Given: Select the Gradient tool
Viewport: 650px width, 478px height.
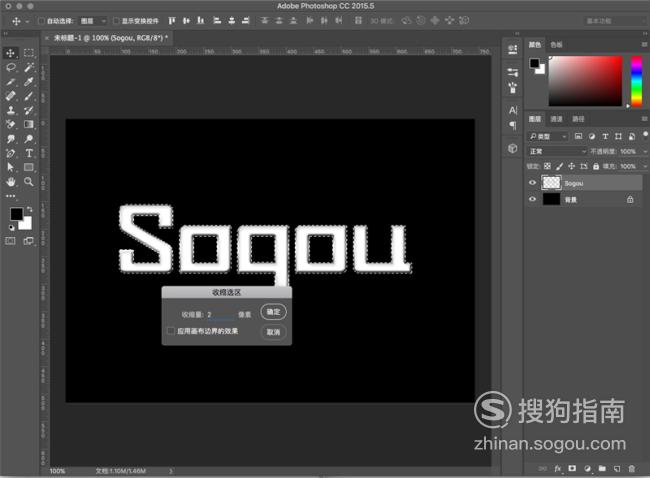Looking at the screenshot, I should [x=29, y=124].
